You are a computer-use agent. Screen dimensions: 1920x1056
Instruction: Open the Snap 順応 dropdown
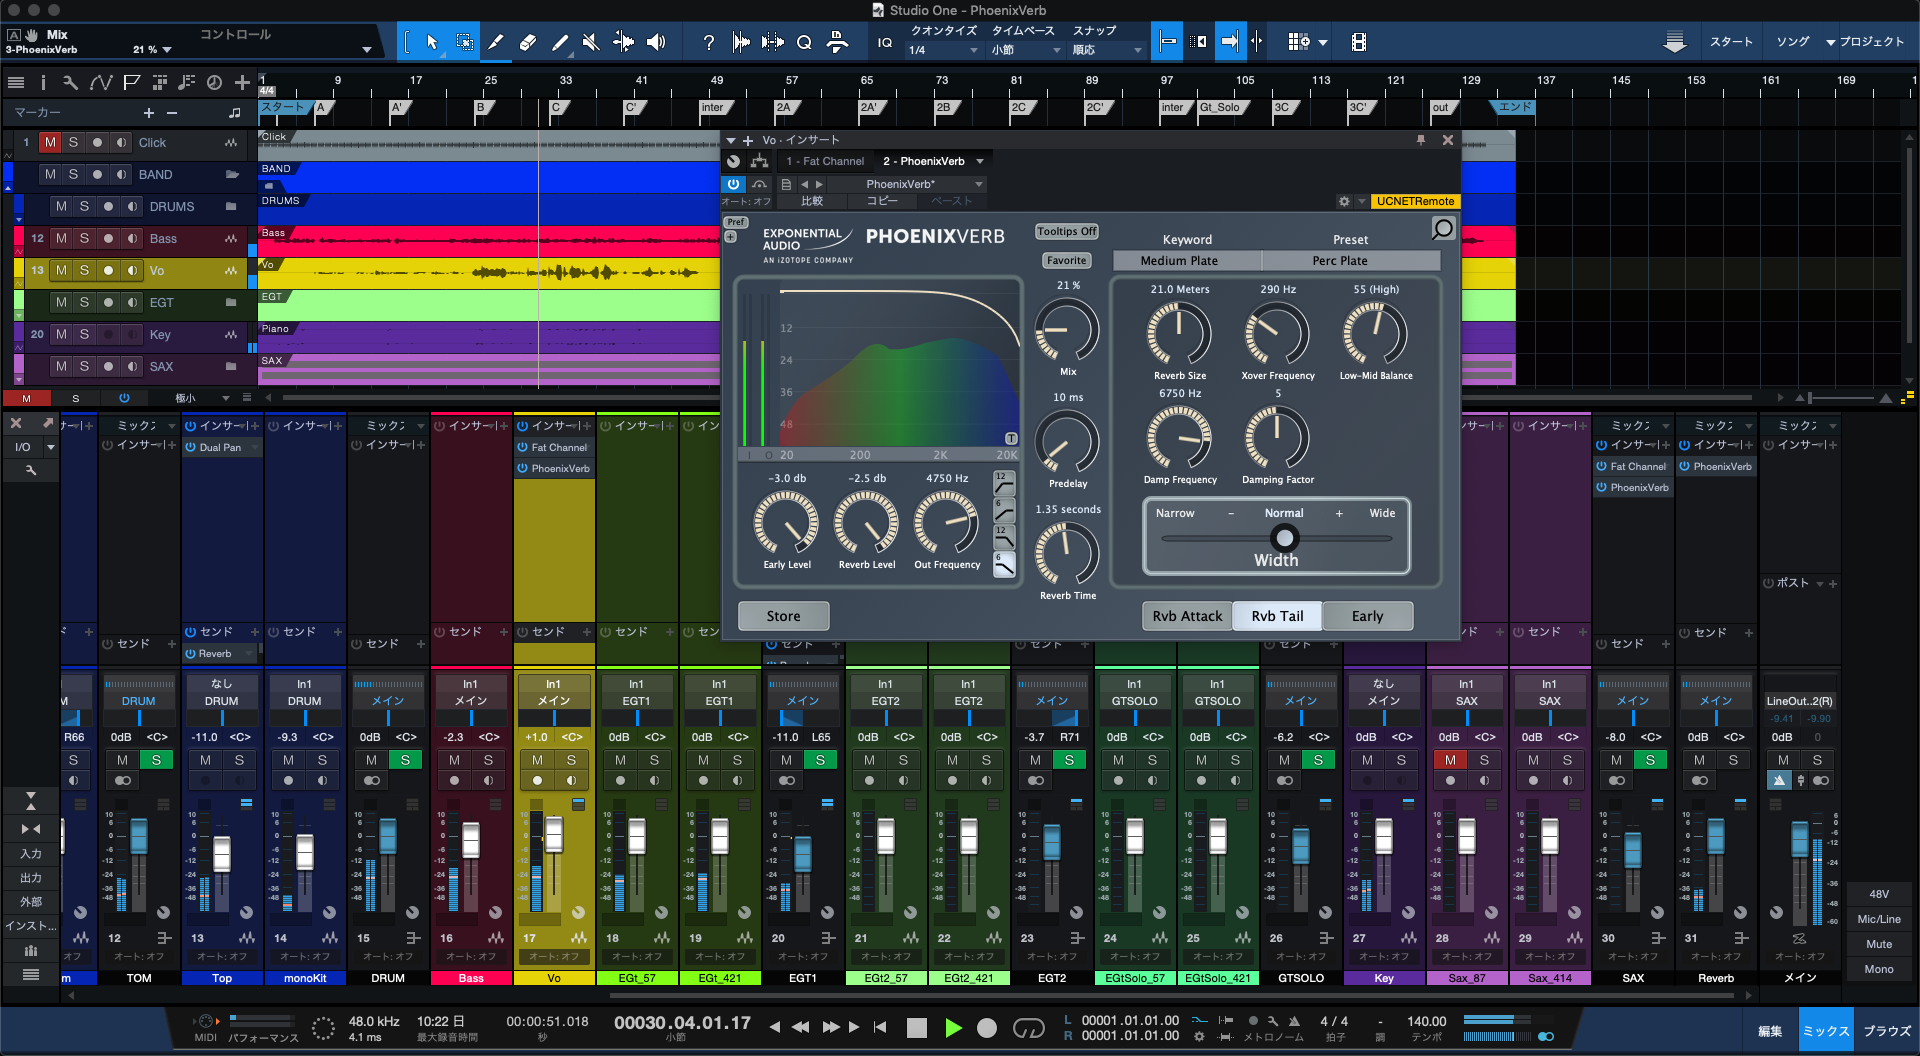coord(1107,50)
